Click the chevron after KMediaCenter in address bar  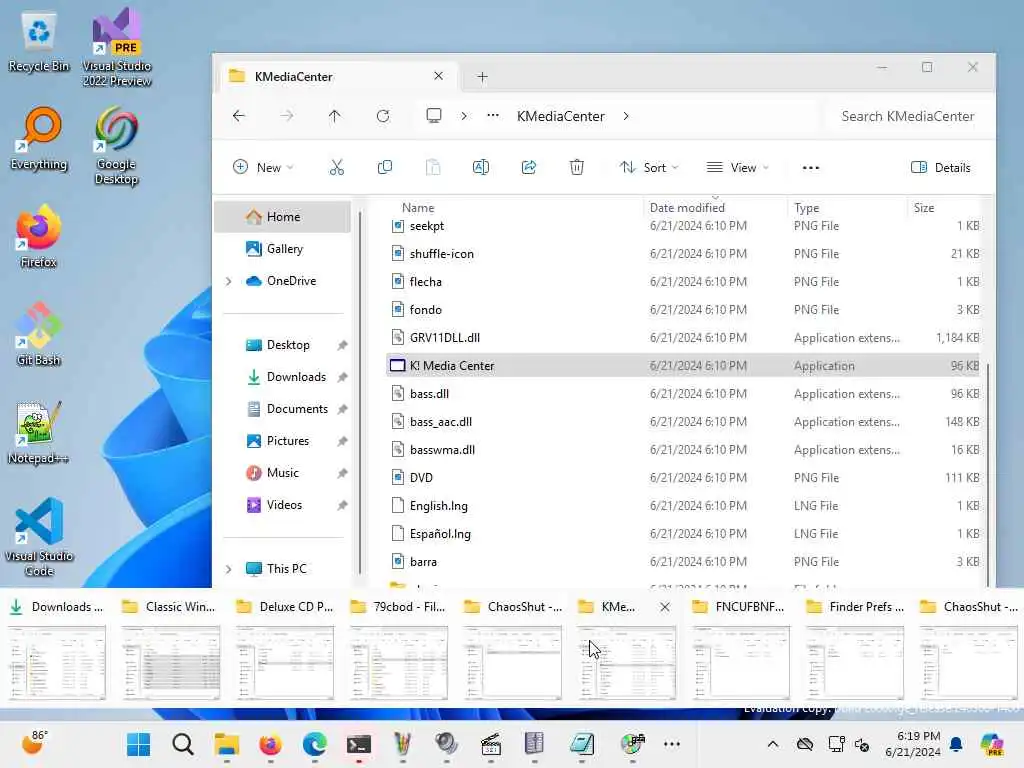click(626, 116)
